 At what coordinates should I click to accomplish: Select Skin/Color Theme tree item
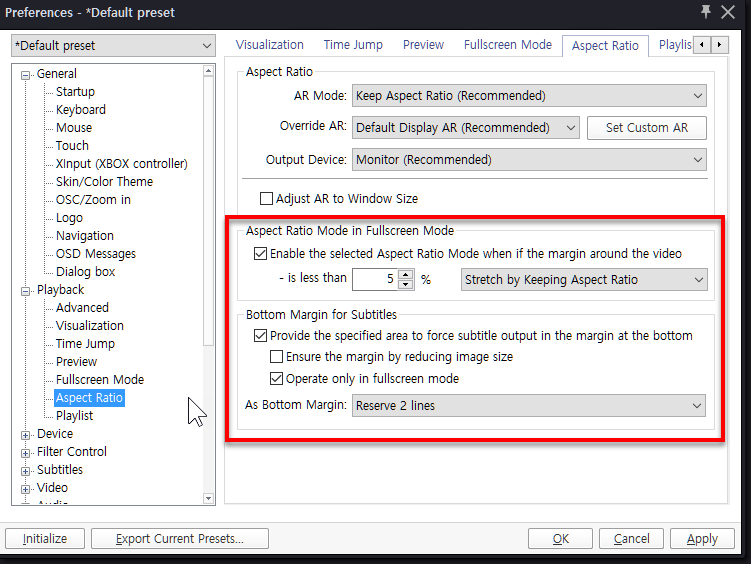[x=104, y=181]
